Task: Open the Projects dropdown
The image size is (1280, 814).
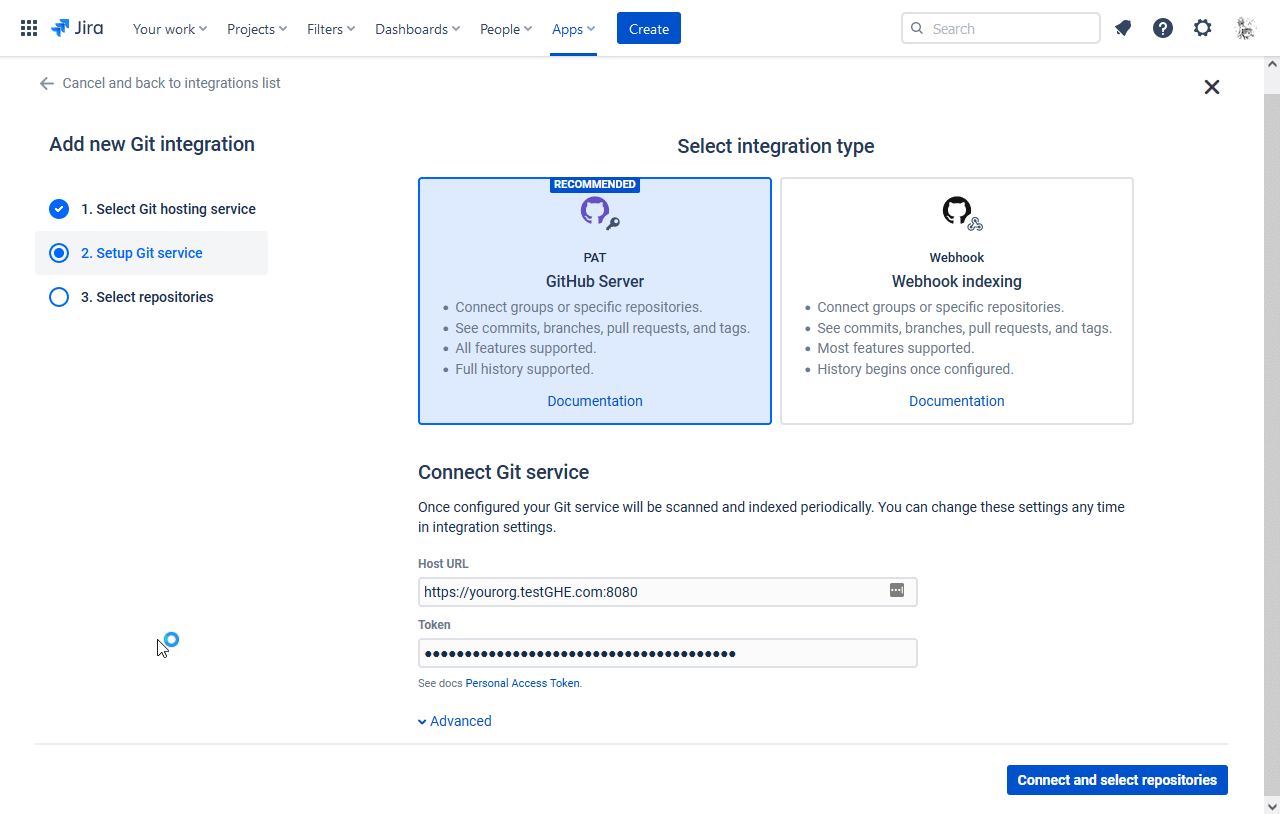Action: 257,29
